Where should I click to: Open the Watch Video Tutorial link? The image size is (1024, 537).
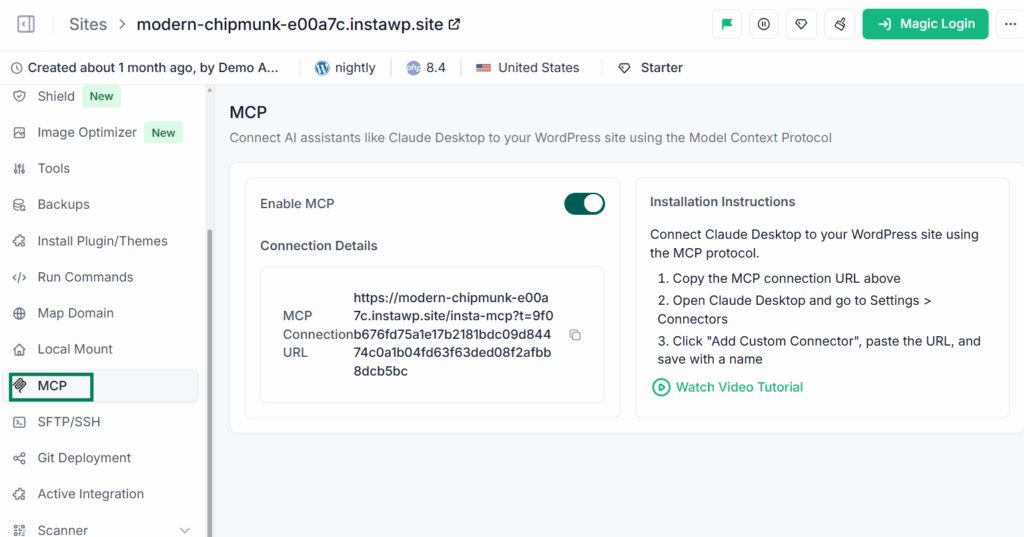click(x=739, y=387)
